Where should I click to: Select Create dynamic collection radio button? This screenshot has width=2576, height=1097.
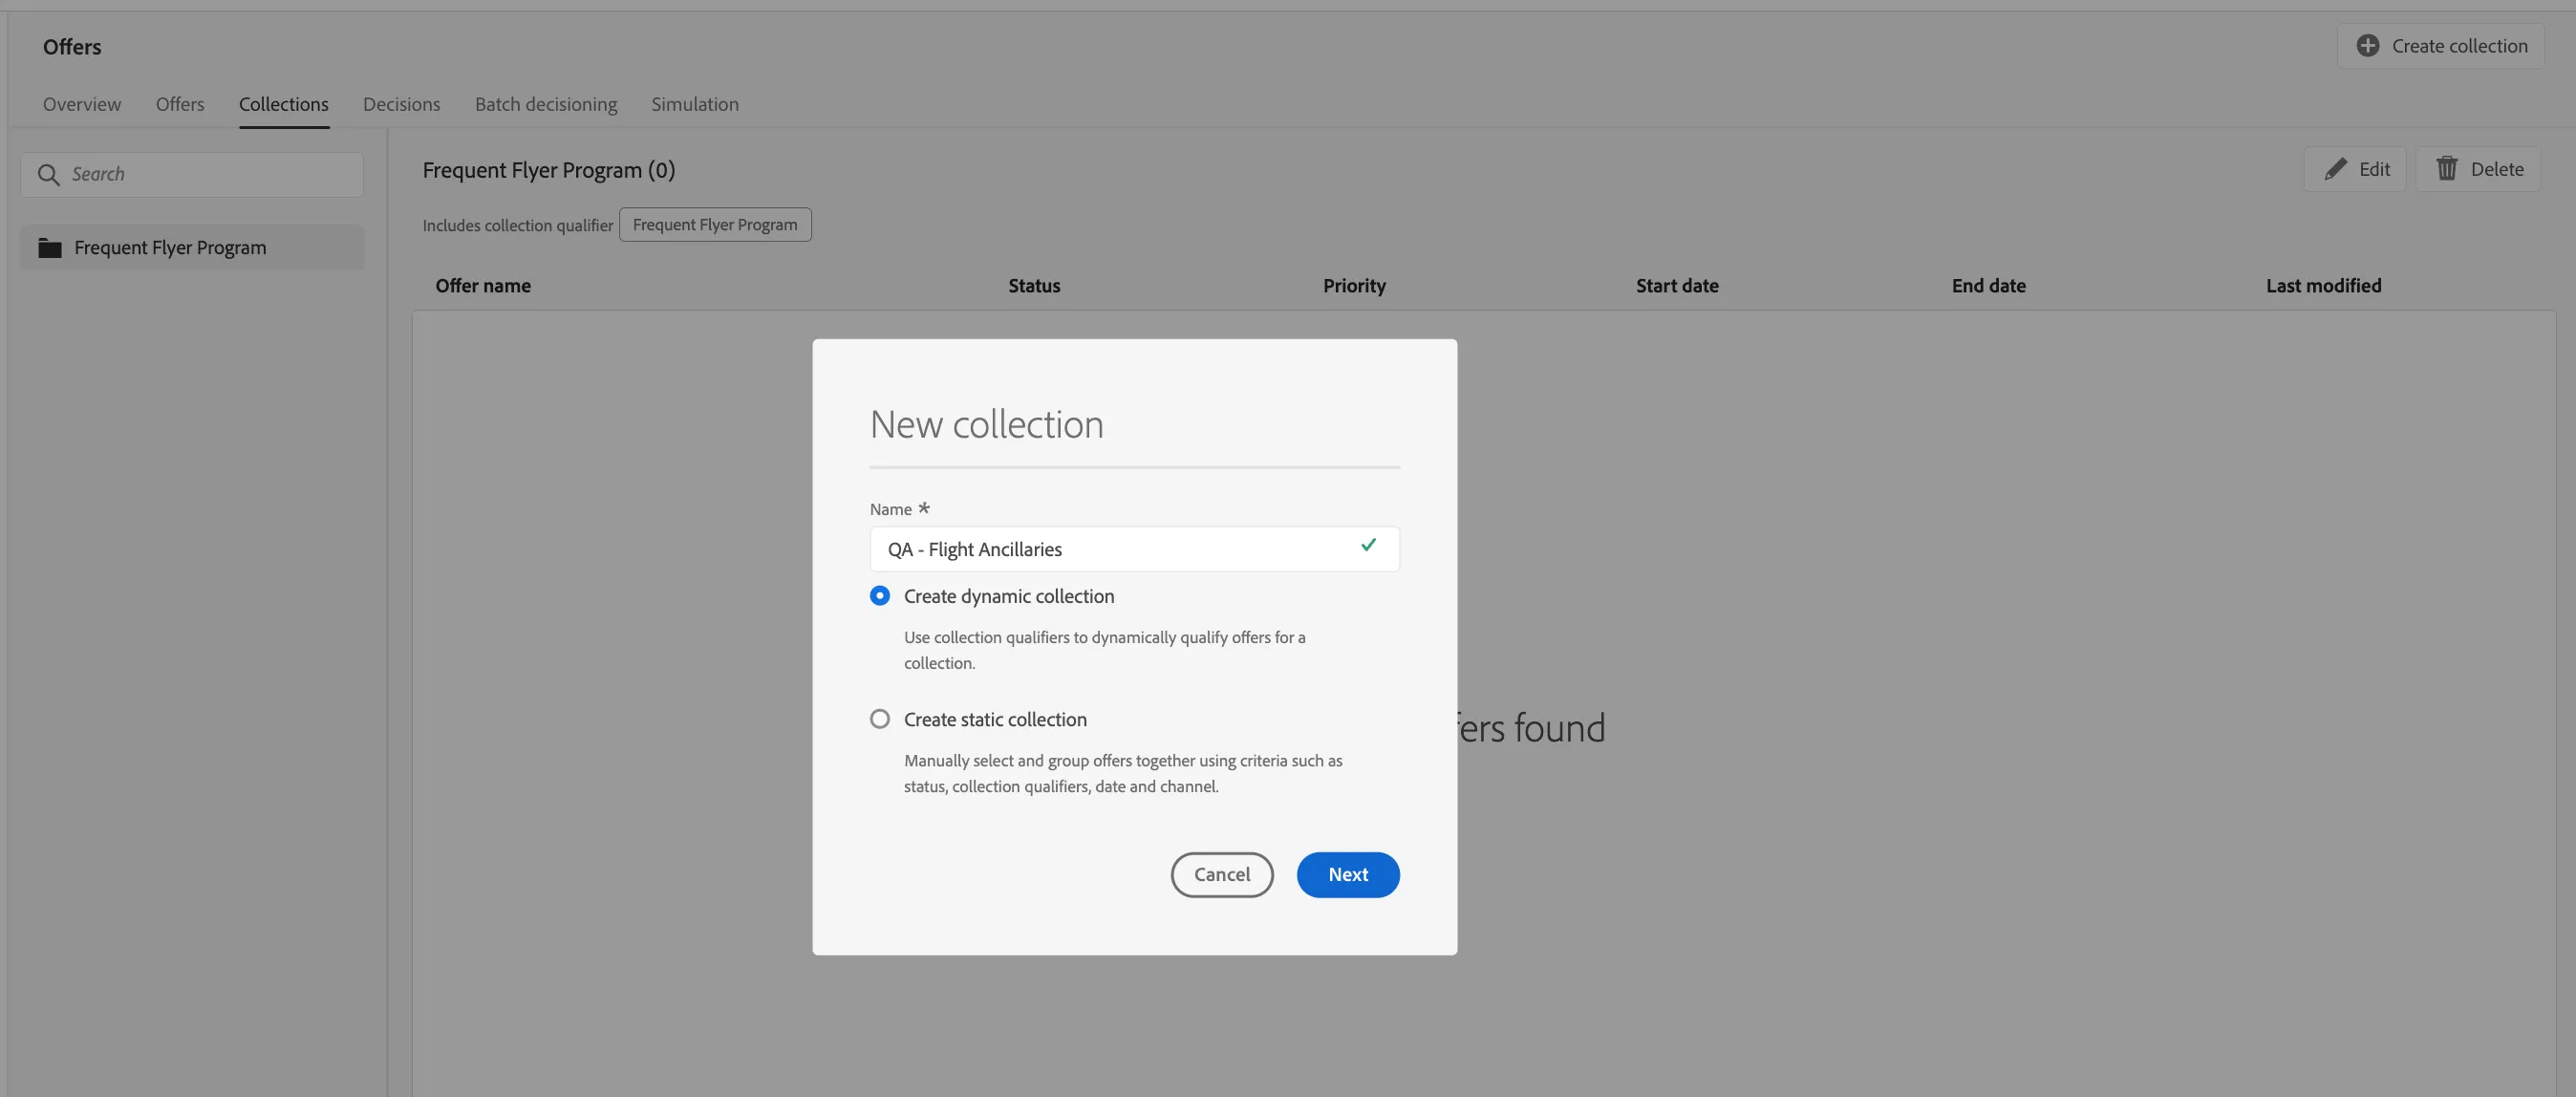click(879, 596)
